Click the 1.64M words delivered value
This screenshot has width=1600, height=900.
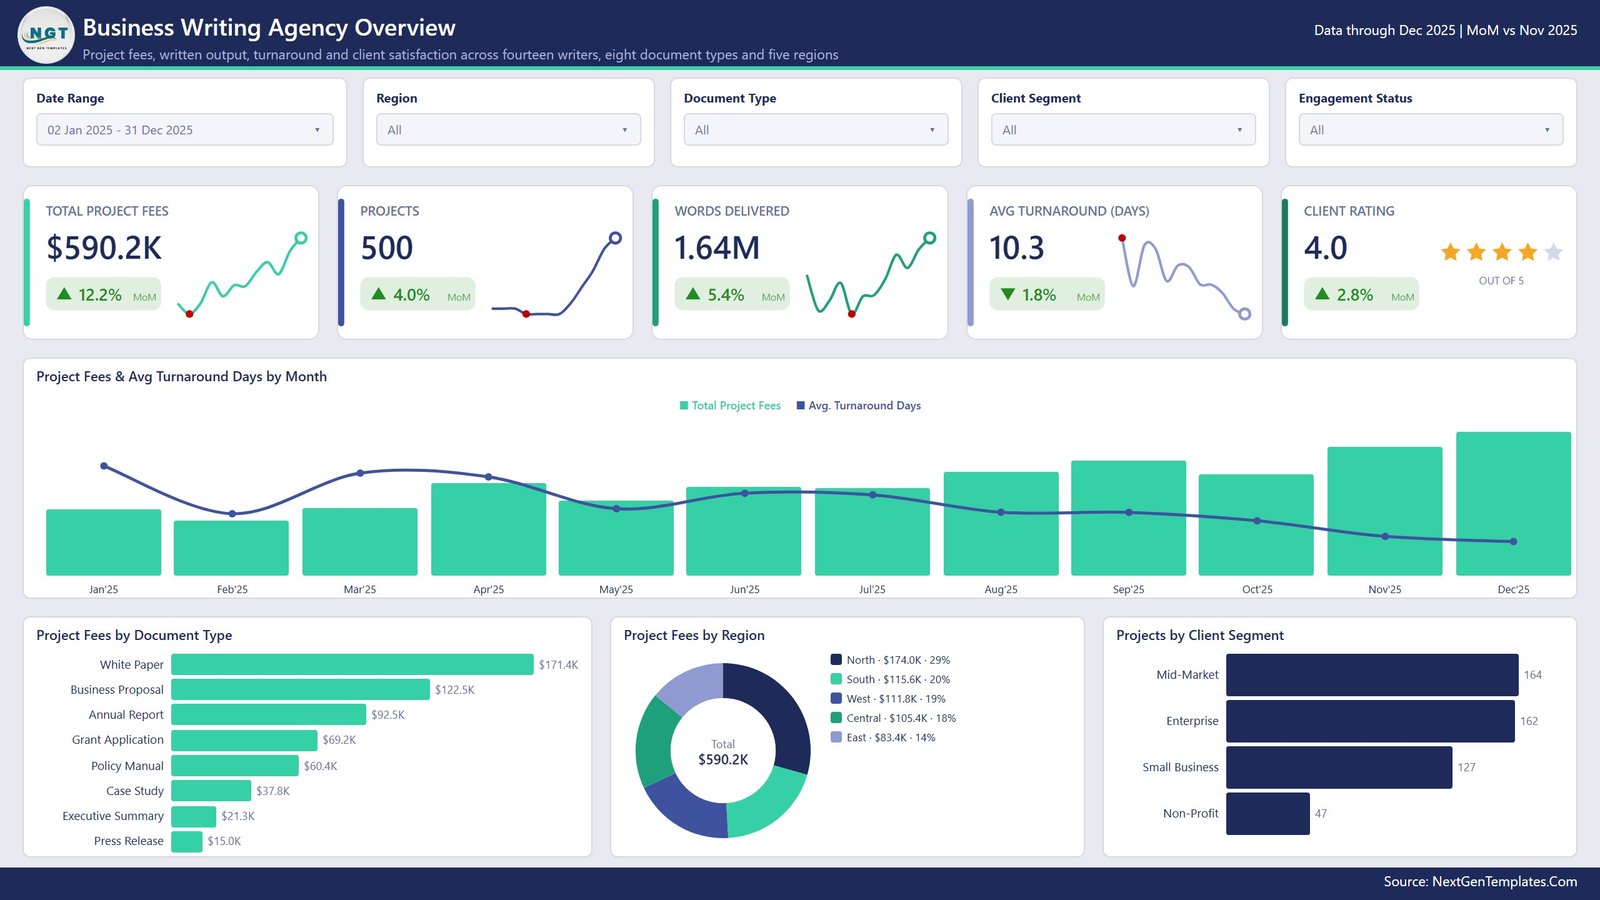coord(717,248)
